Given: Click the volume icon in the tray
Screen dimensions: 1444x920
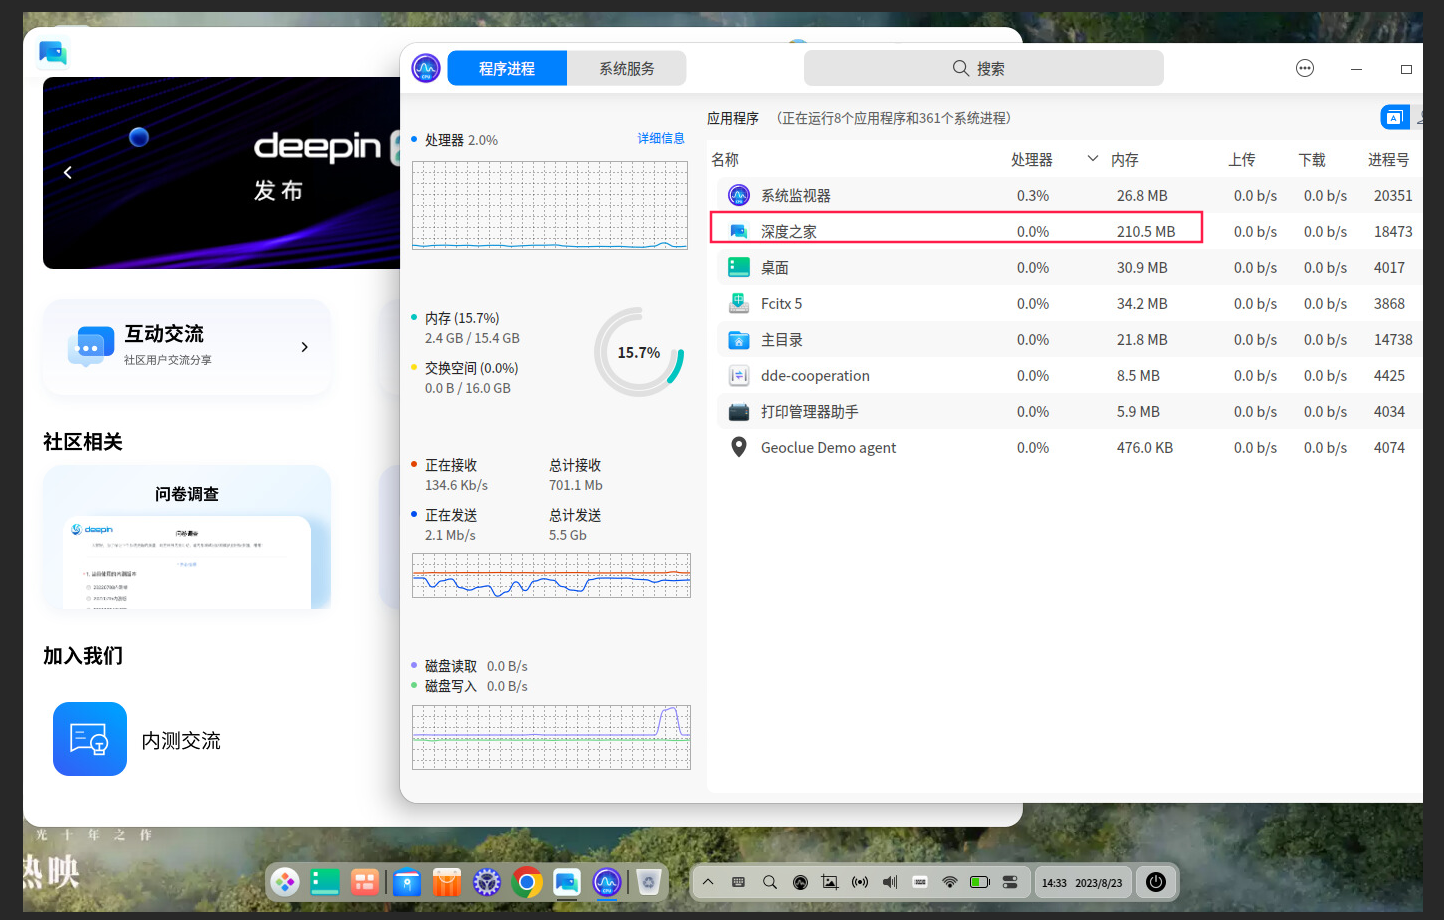Looking at the screenshot, I should [889, 882].
